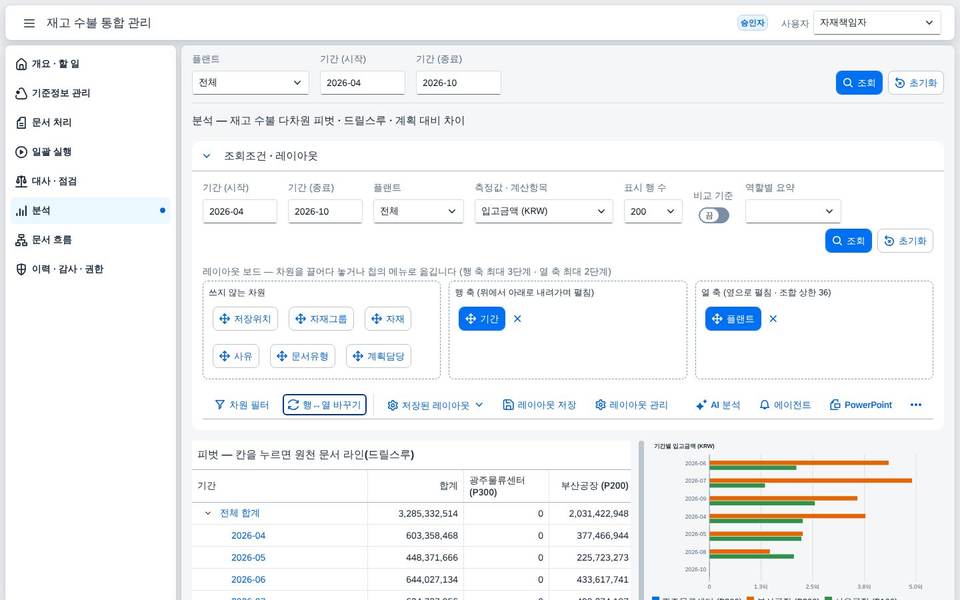Select the 사유 dimension chip

pos(236,356)
